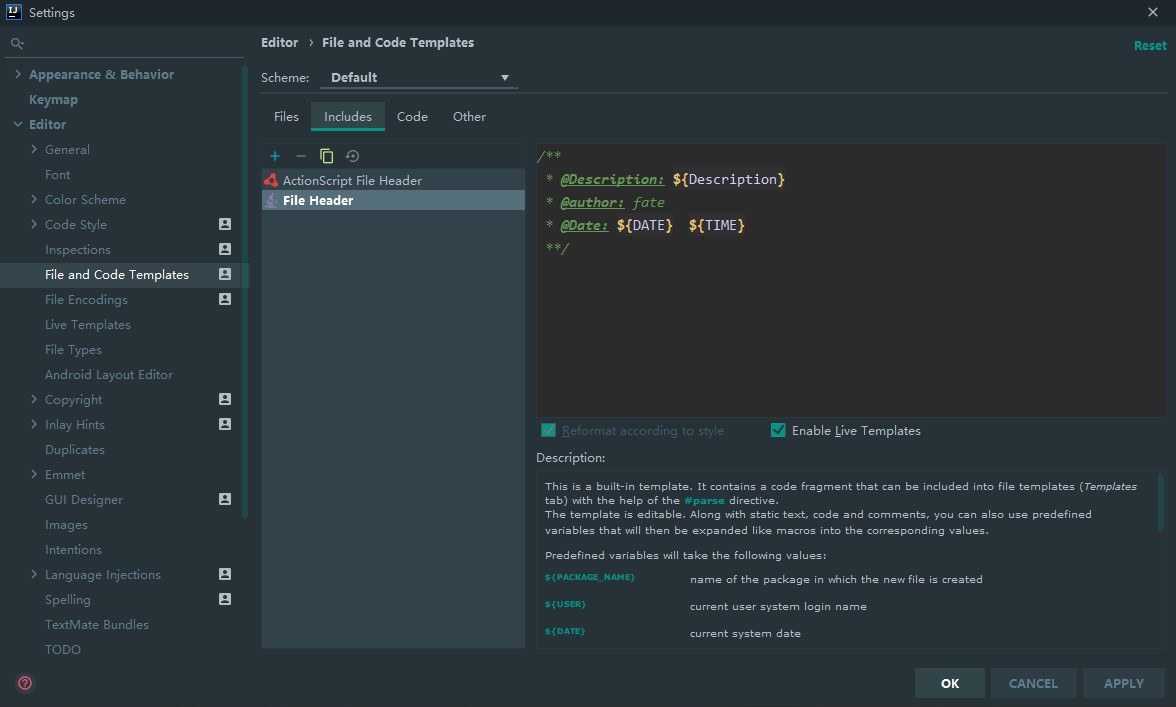1176x707 pixels.
Task: Add a new include template with plus icon
Action: coord(274,156)
